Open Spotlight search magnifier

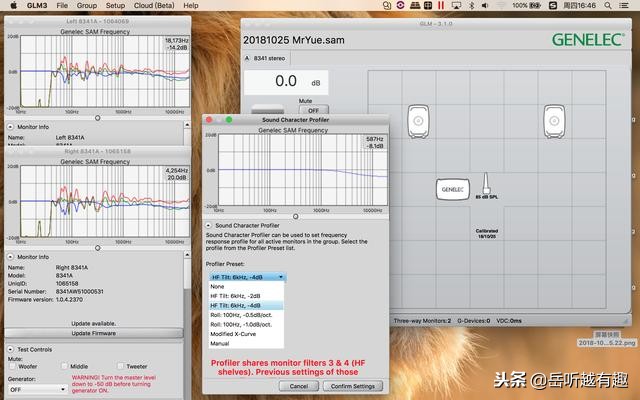pos(608,5)
